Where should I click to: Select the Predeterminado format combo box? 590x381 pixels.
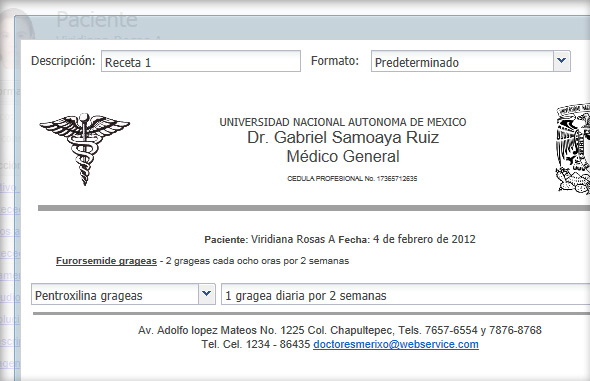click(471, 61)
